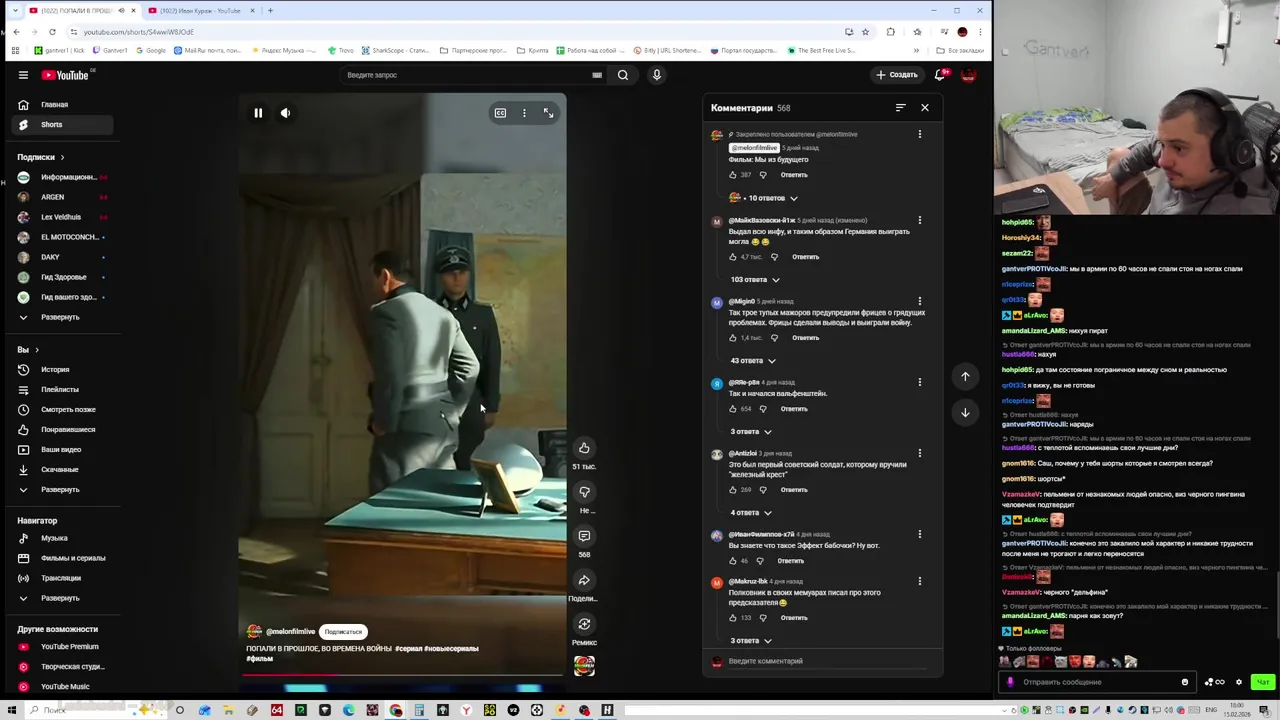The image size is (1280, 720).
Task: Open options menu for @Migin0 comment
Action: 920,301
